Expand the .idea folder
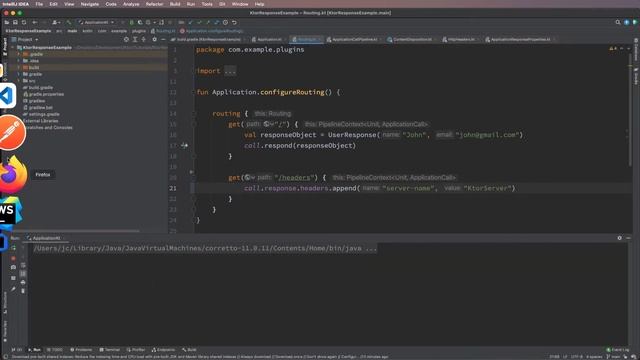Image resolution: width=640 pixels, height=360 pixels. tap(18, 61)
